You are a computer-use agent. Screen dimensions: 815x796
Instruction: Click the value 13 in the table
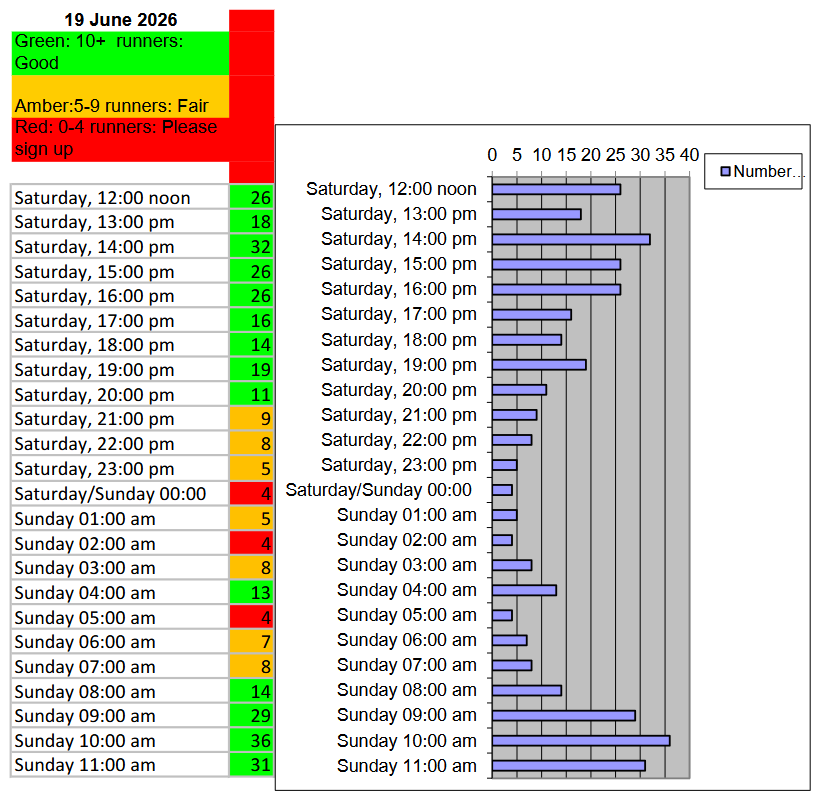(x=252, y=593)
